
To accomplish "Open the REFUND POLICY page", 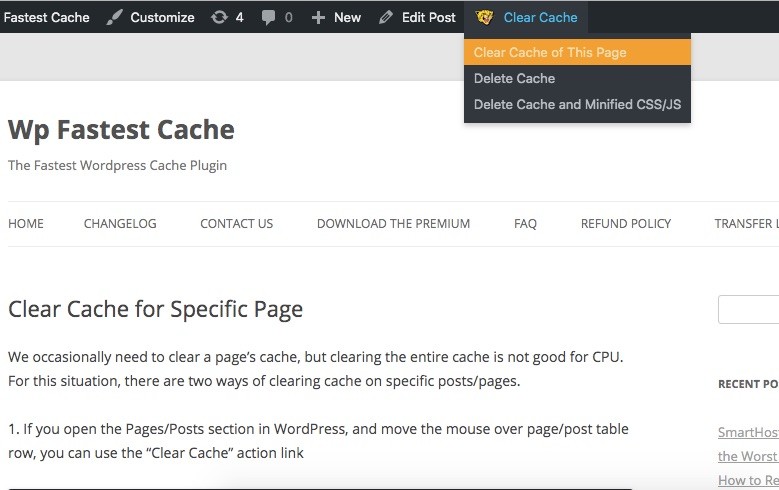I will pyautogui.click(x=626, y=224).
